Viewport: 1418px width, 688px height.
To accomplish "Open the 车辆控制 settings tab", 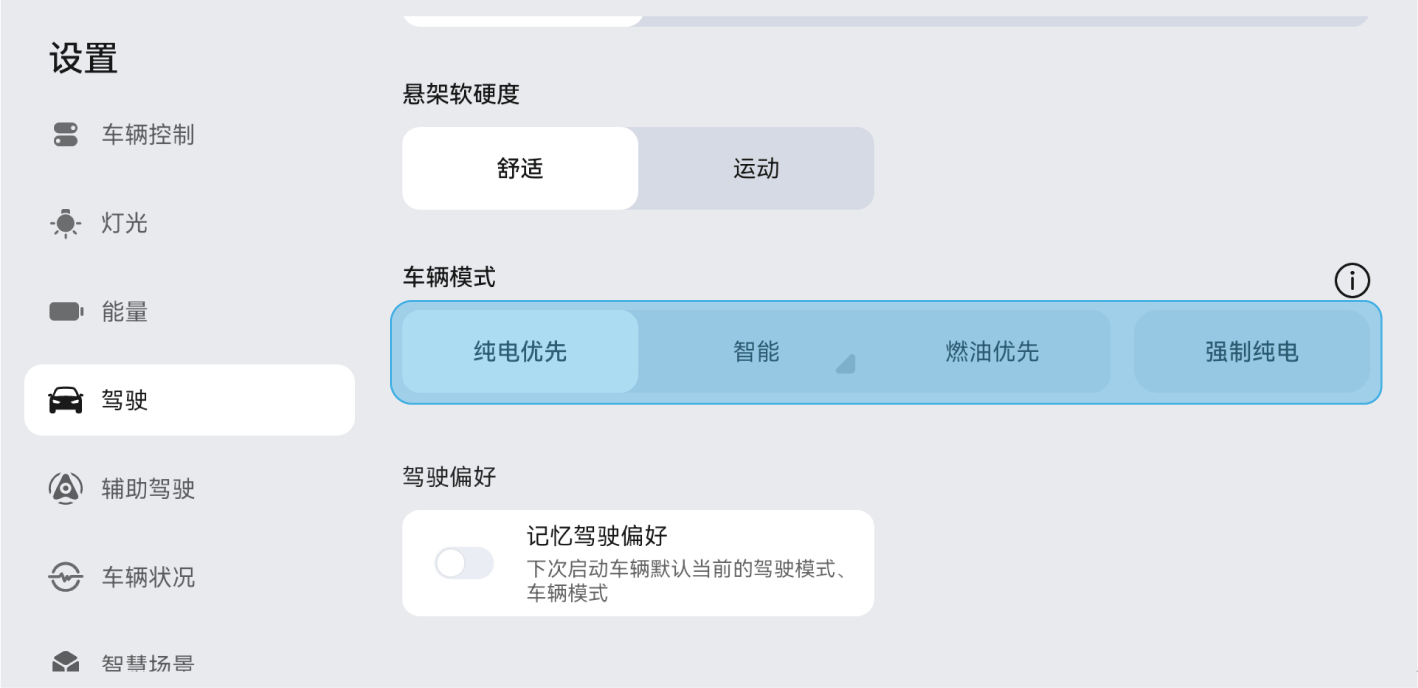I will pyautogui.click(x=148, y=135).
